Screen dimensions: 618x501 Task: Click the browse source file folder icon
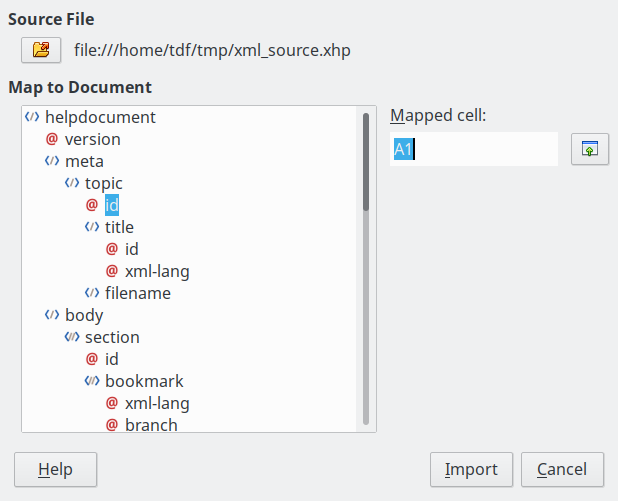(x=41, y=49)
